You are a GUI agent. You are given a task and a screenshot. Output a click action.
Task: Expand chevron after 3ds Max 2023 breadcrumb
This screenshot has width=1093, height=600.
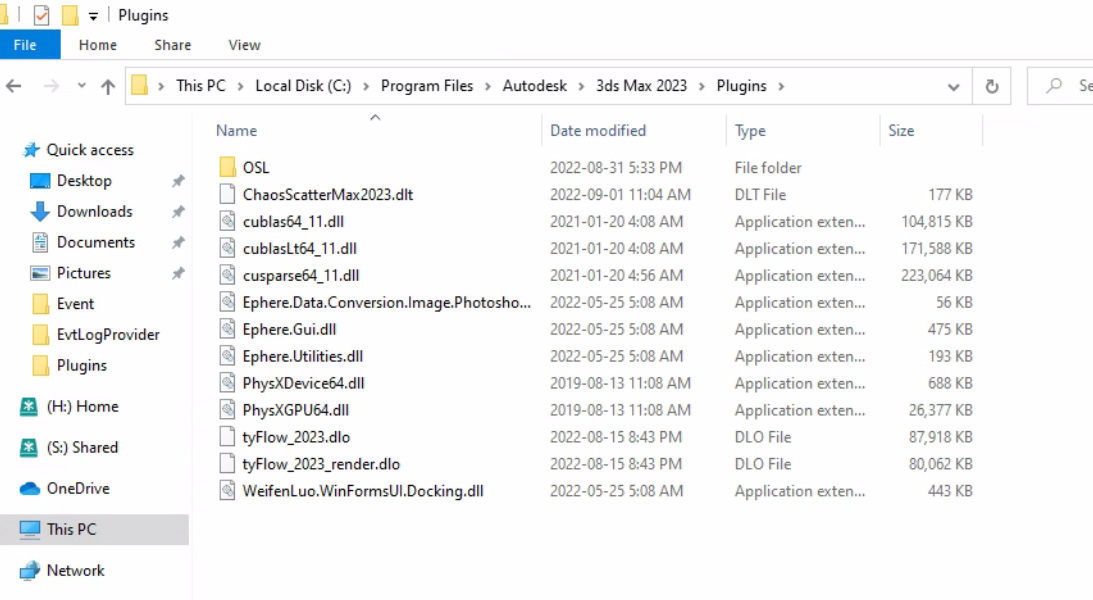tap(702, 86)
